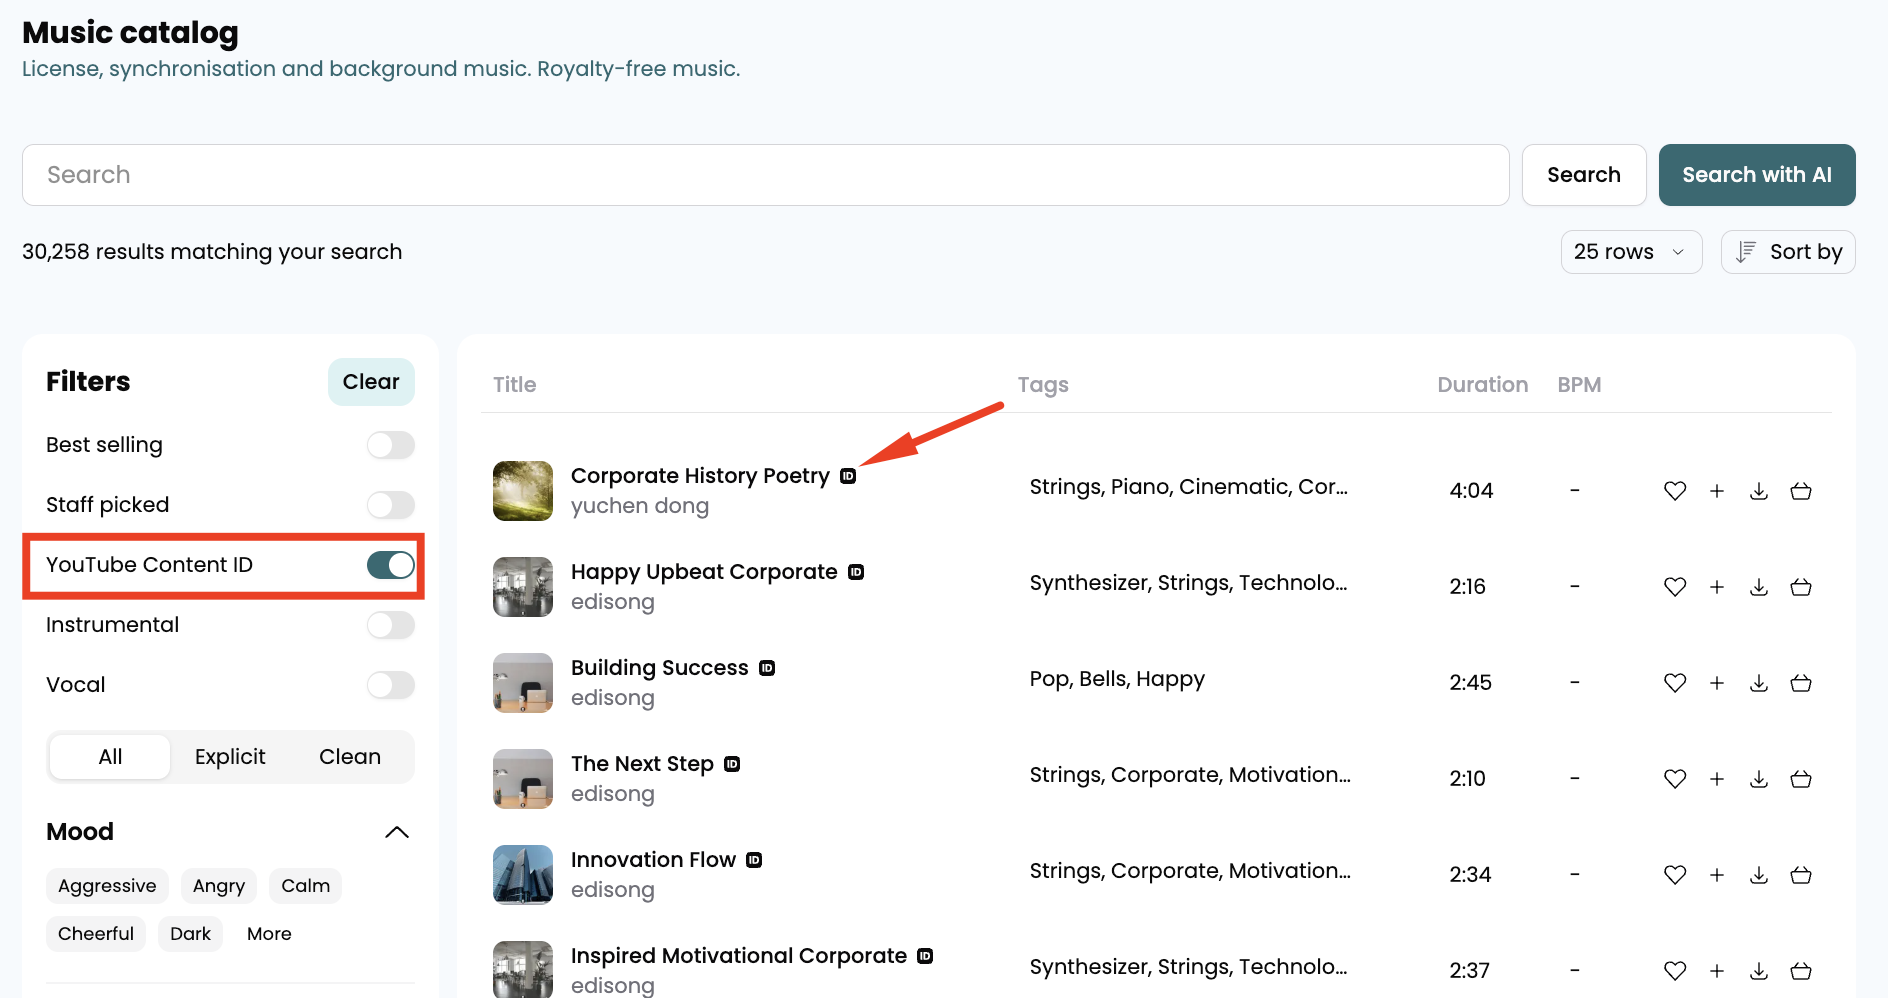Favorite Corporate History Poetry with heart icon
The image size is (1888, 998).
click(x=1675, y=491)
